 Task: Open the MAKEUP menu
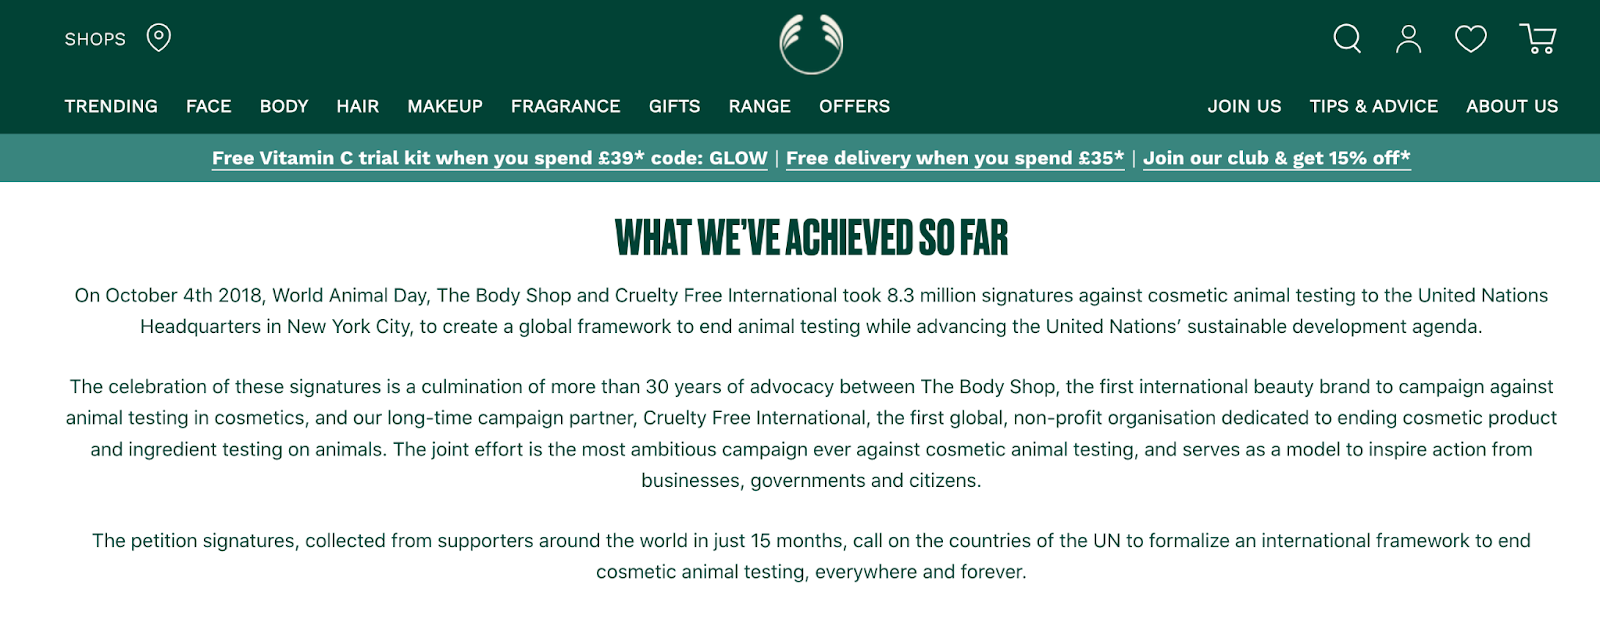[444, 106]
